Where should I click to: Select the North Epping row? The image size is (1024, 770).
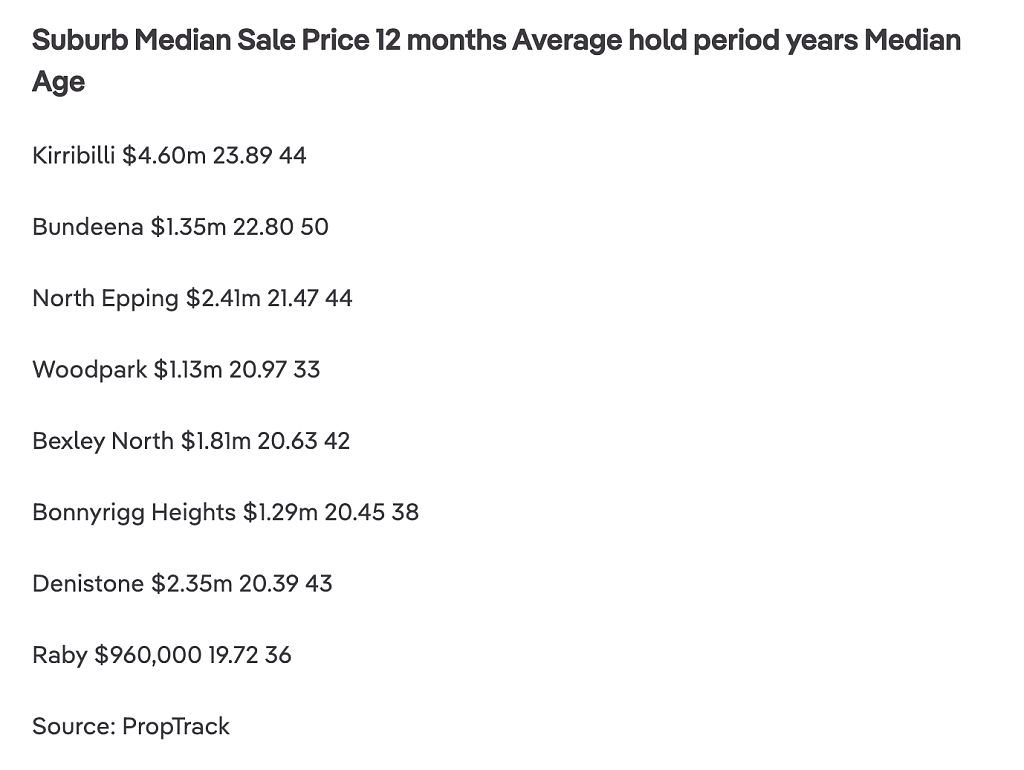pos(192,298)
